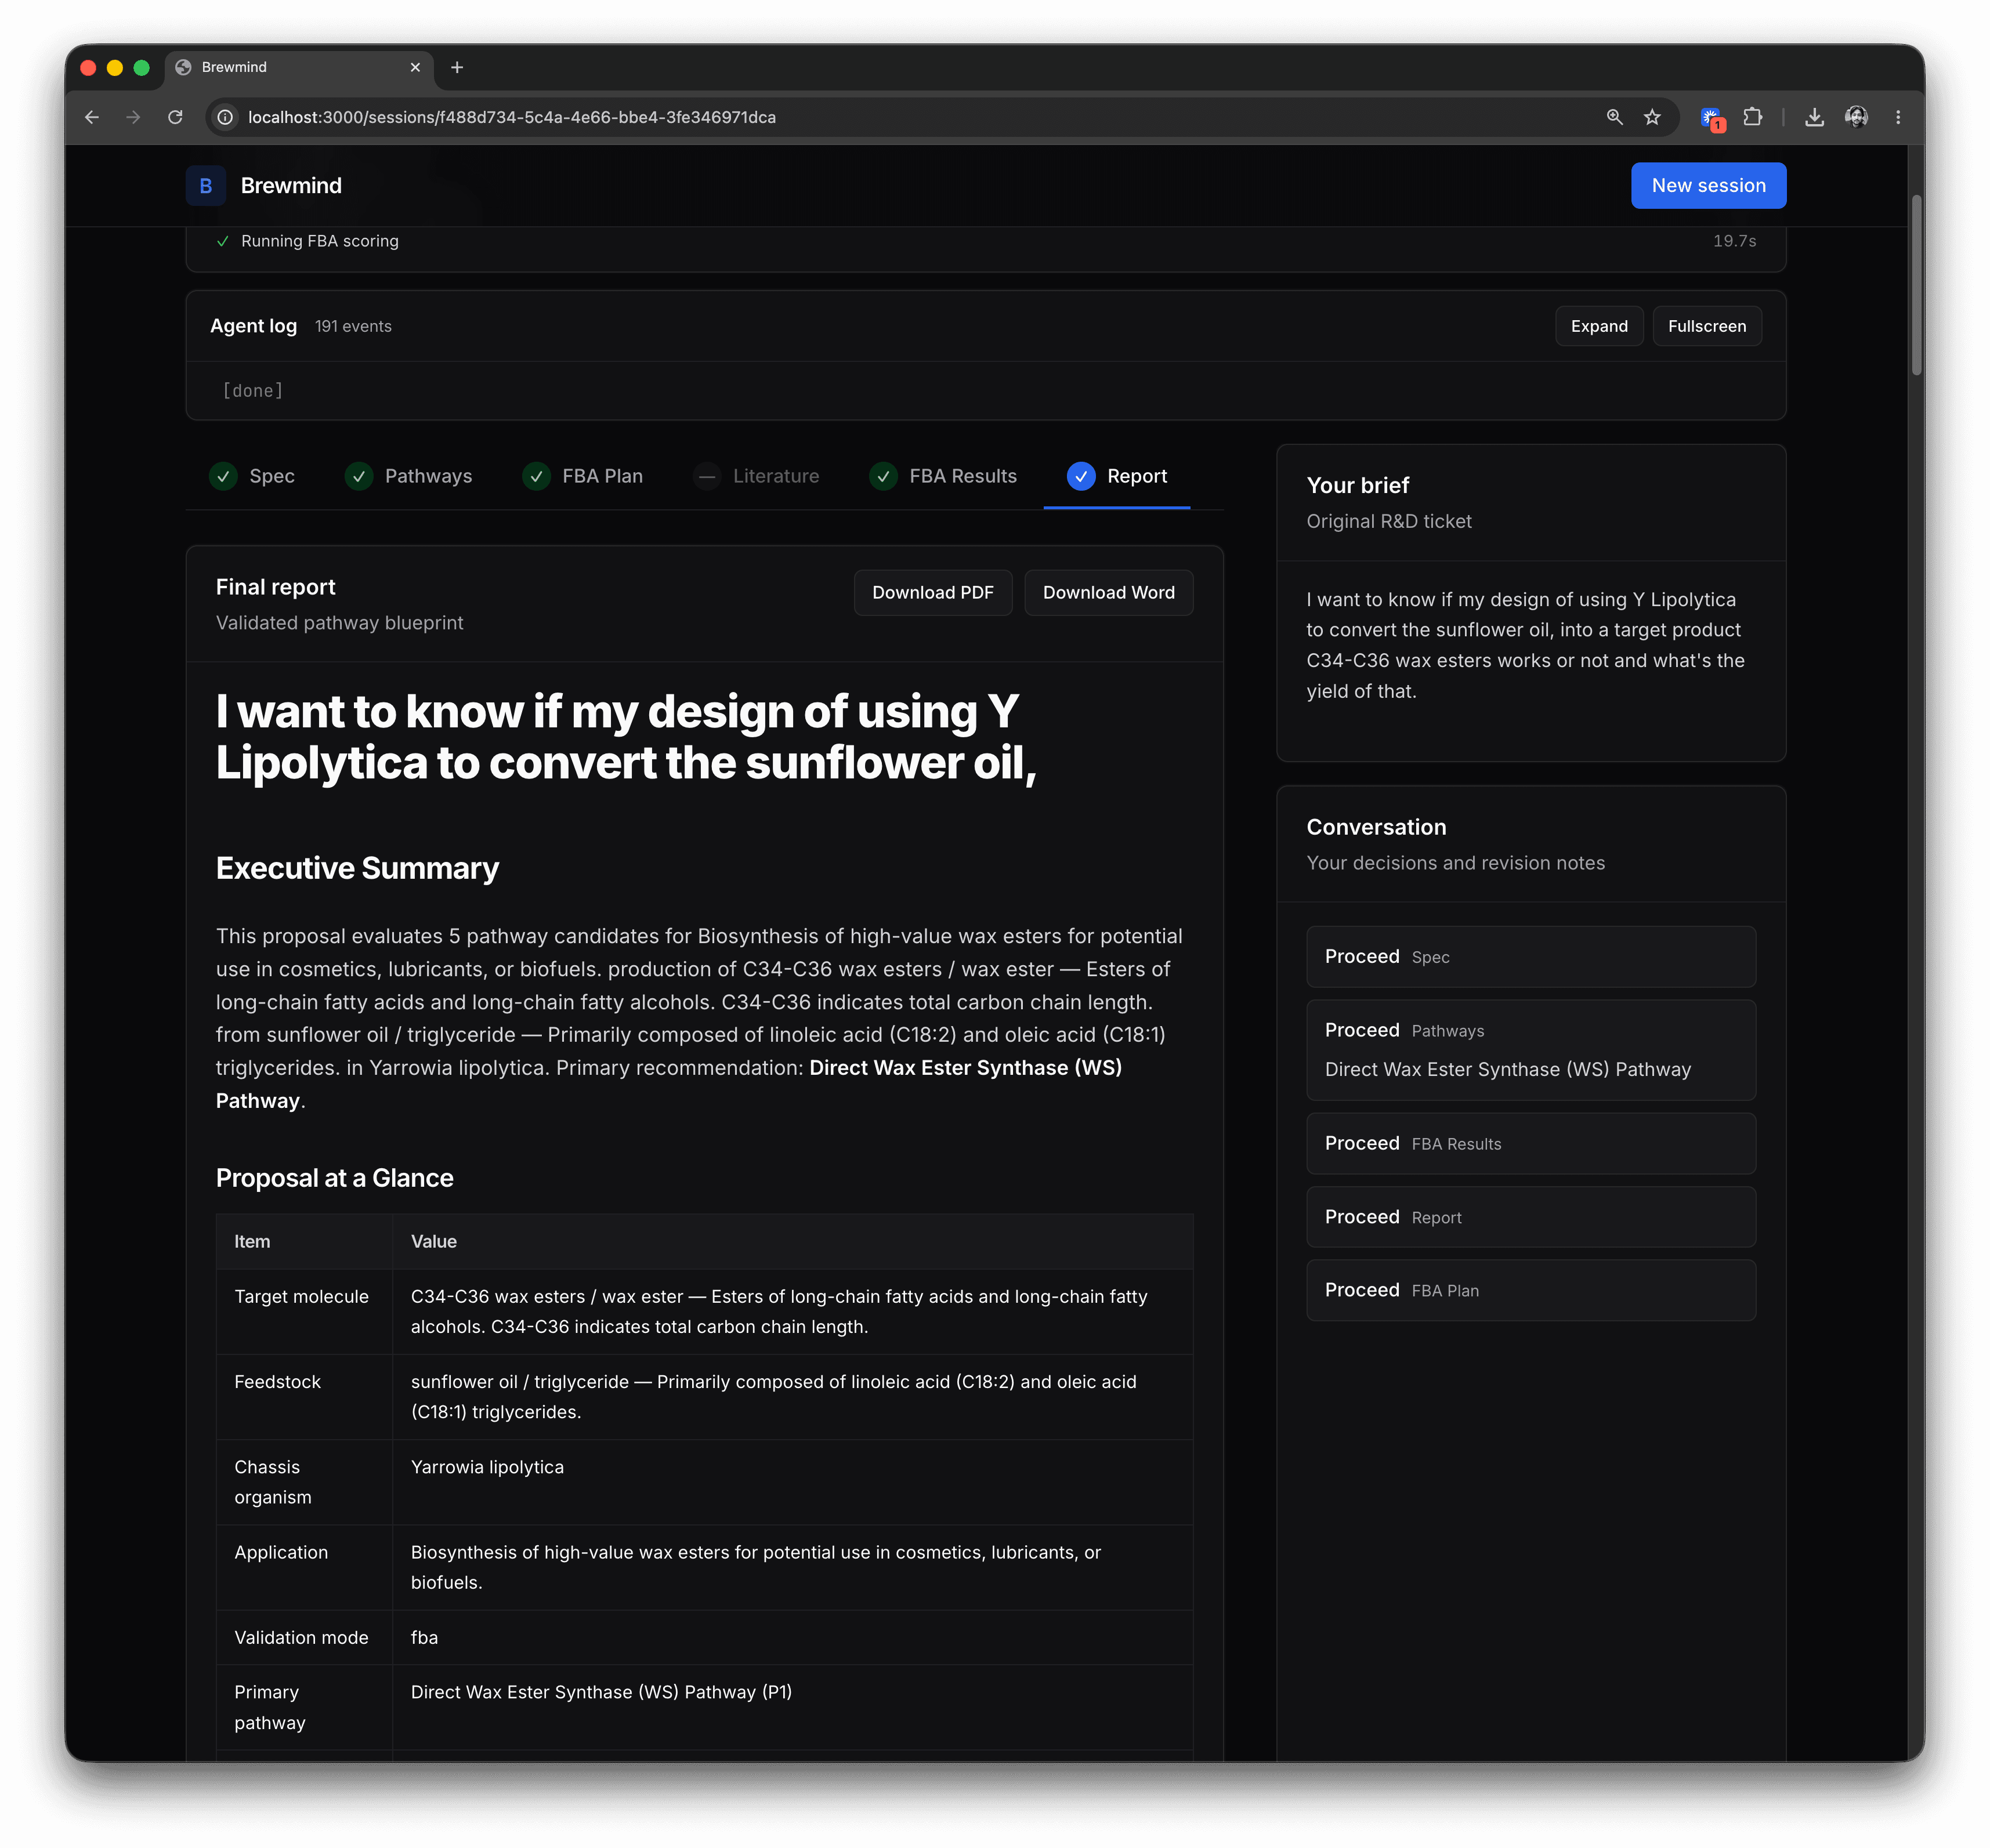Click the Brewmind app title

point(291,186)
